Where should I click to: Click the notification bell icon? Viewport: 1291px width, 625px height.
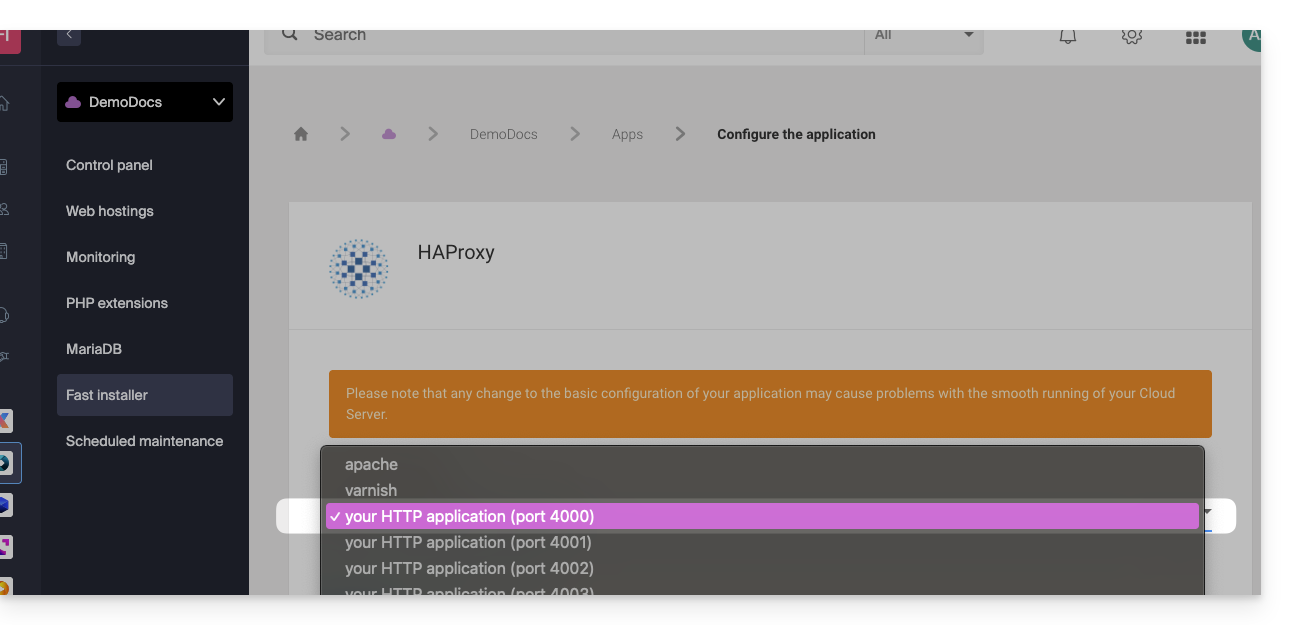pos(1068,37)
